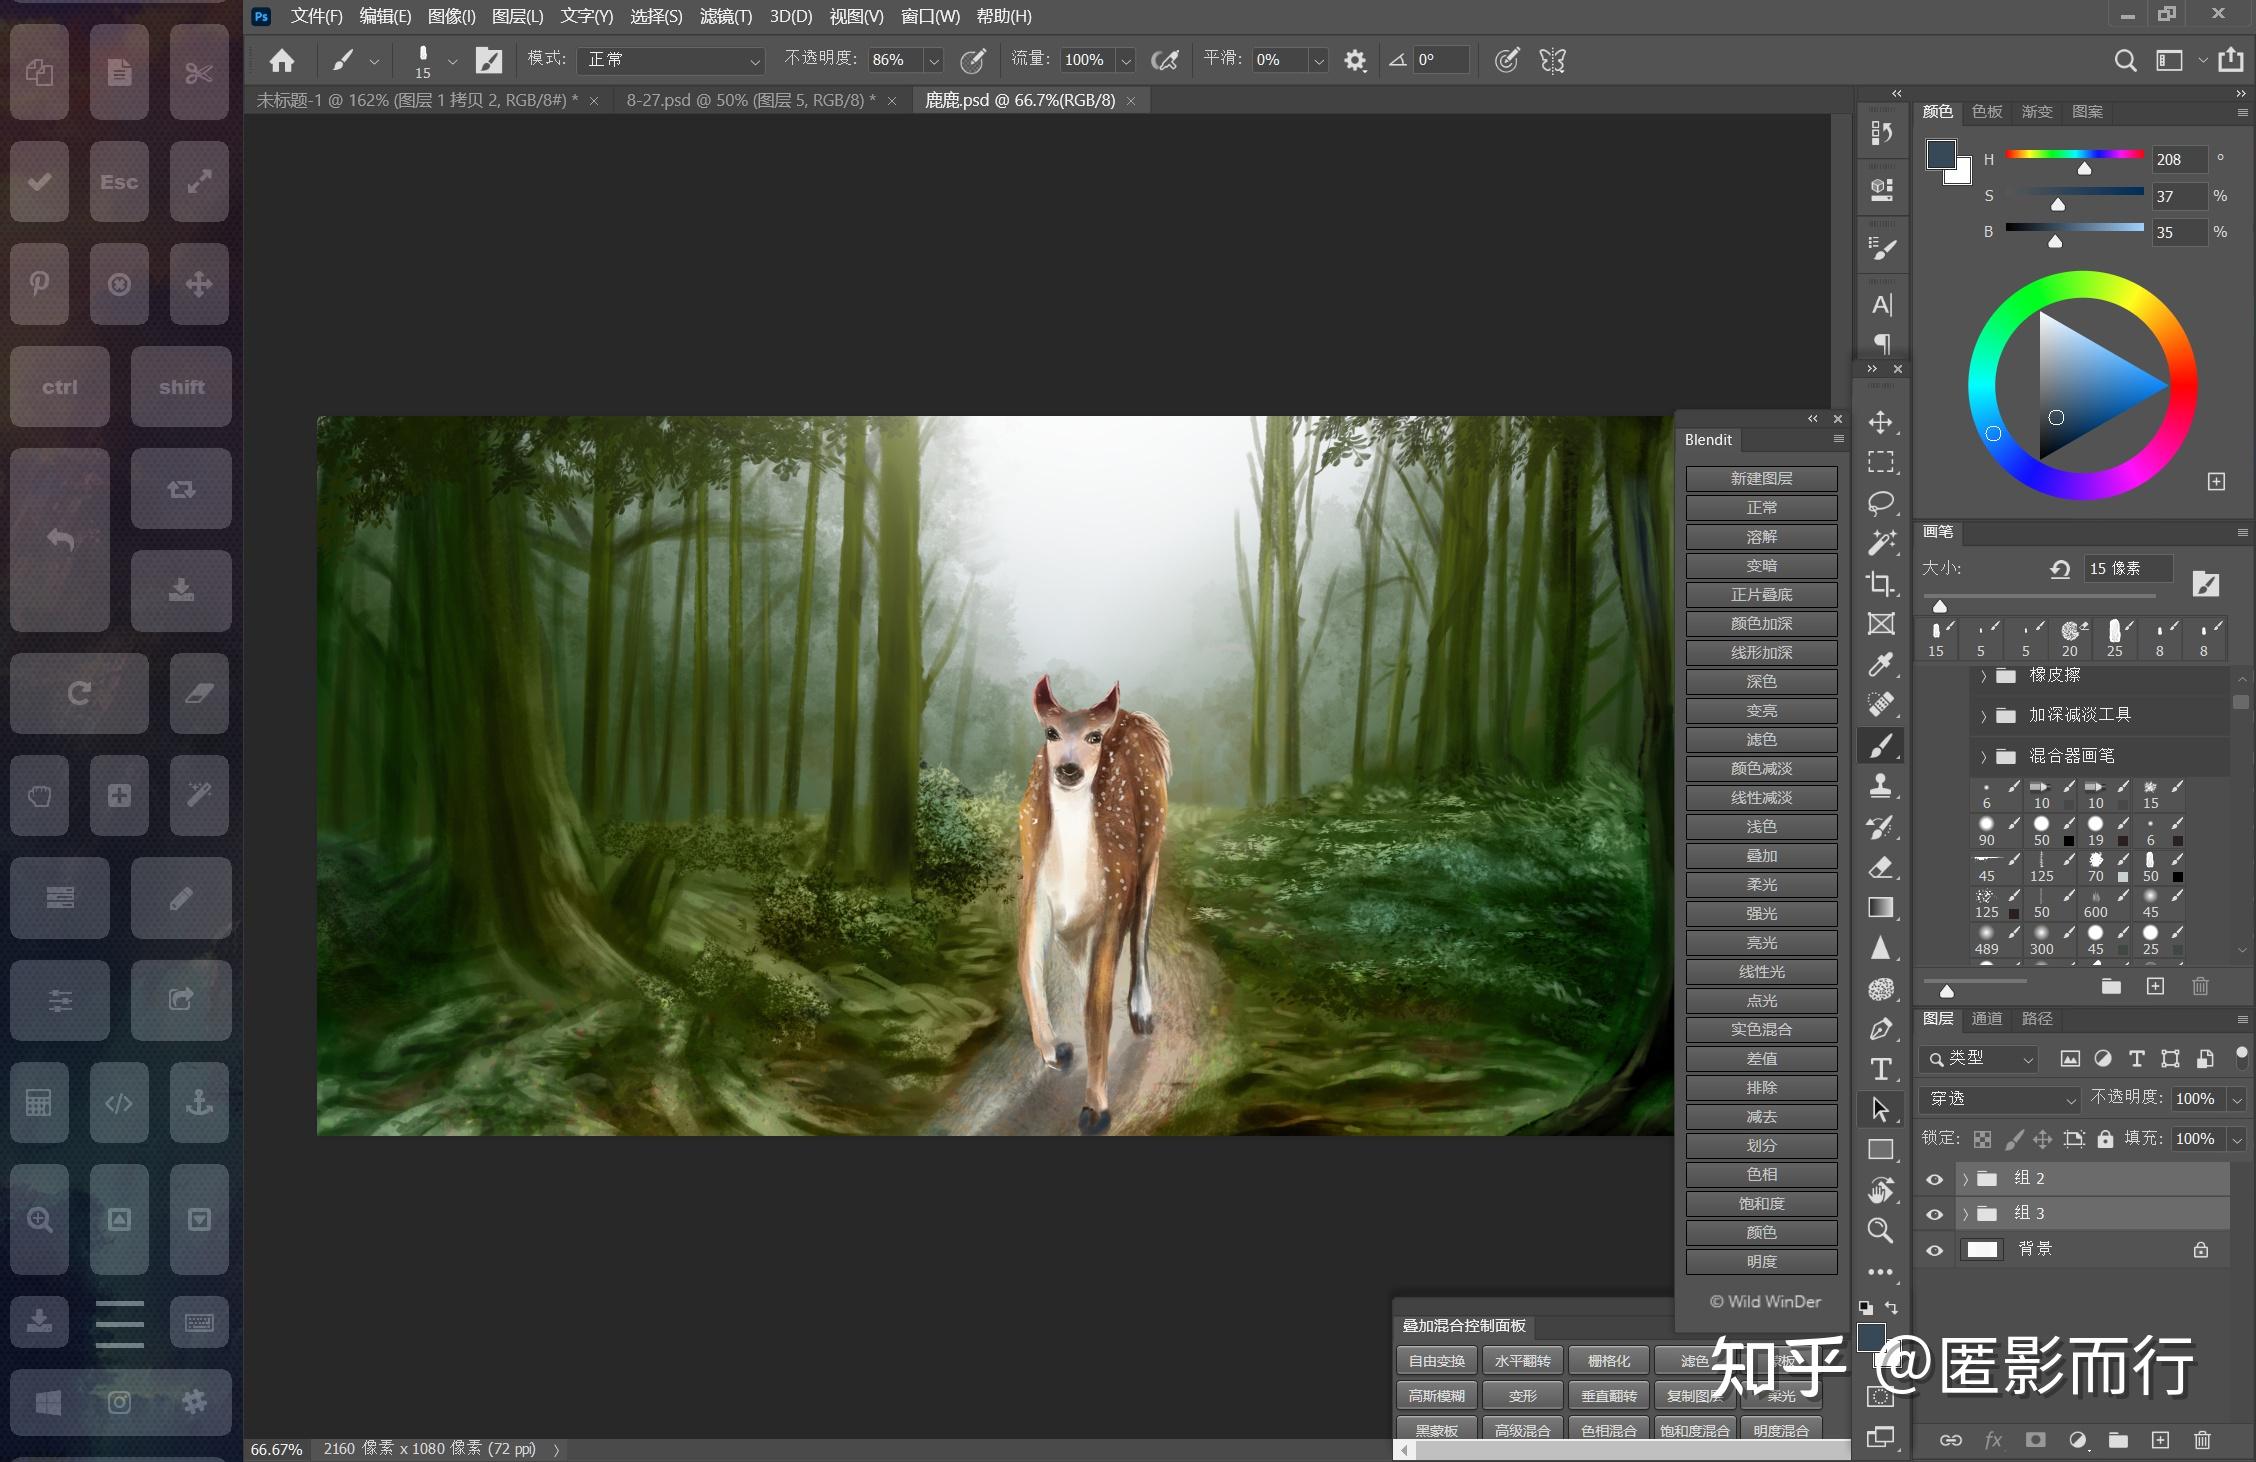Select the Eraser tool in toolbox
Viewport: 2256px width, 1462px height.
click(1880, 867)
